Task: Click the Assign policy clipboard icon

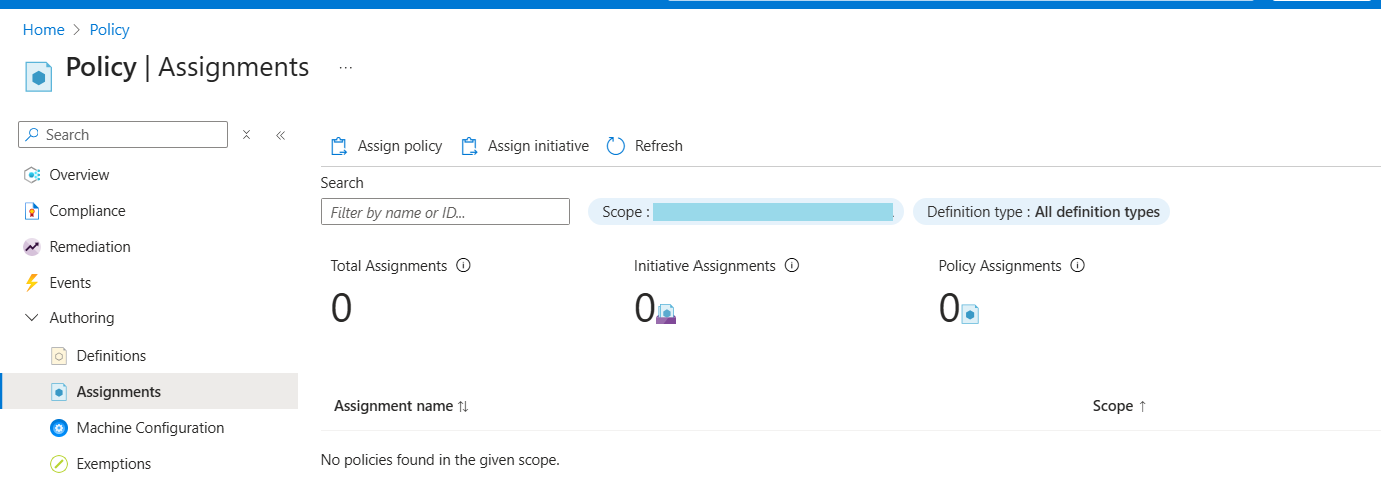Action: 339,146
